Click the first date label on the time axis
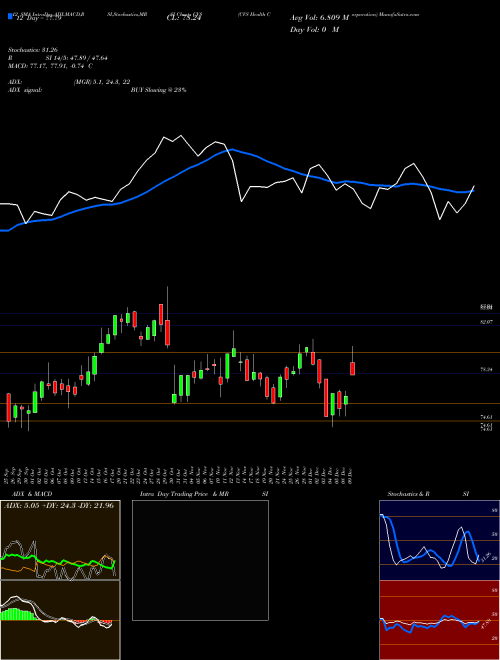The height and width of the screenshot is (660, 500). (9, 474)
